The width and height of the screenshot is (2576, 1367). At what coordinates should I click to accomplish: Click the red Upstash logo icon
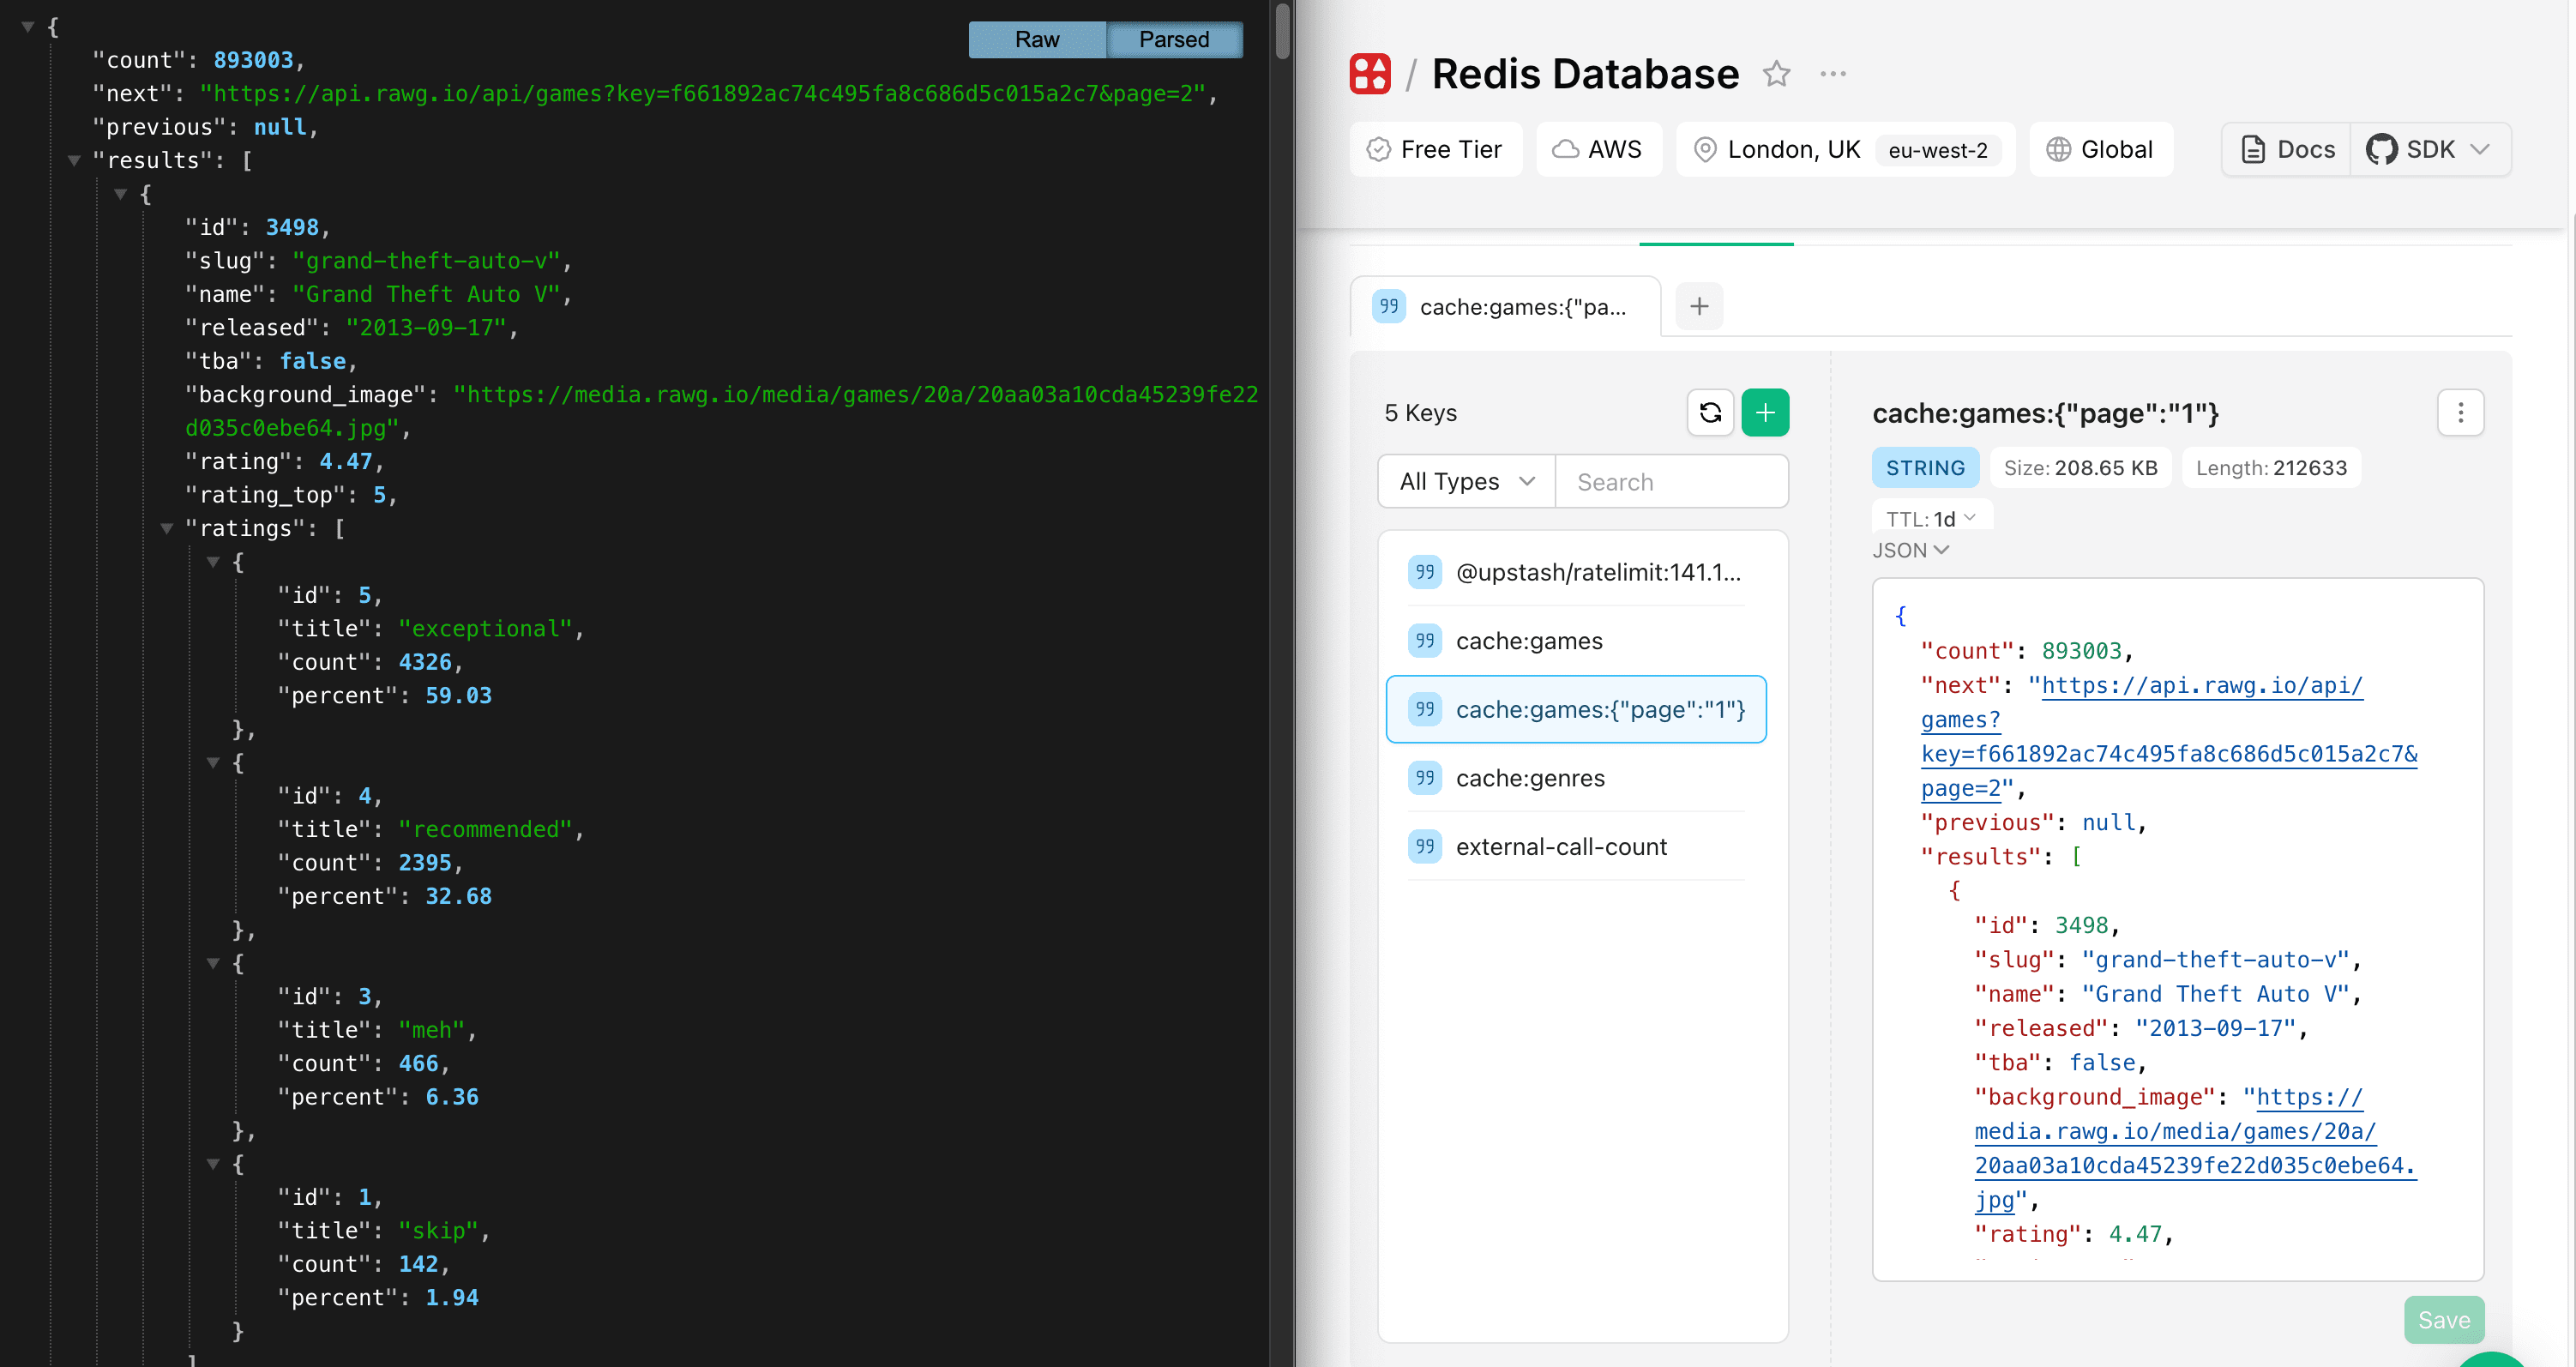pos(1370,74)
